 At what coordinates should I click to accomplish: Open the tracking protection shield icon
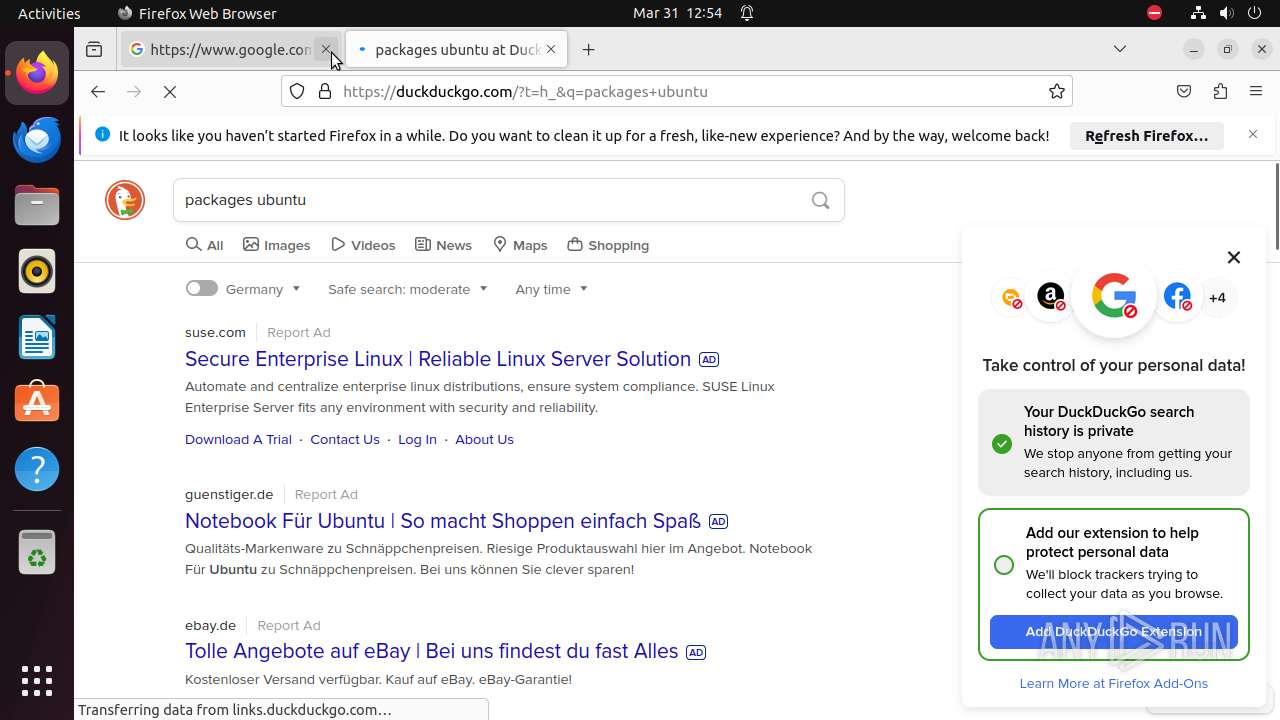(297, 91)
